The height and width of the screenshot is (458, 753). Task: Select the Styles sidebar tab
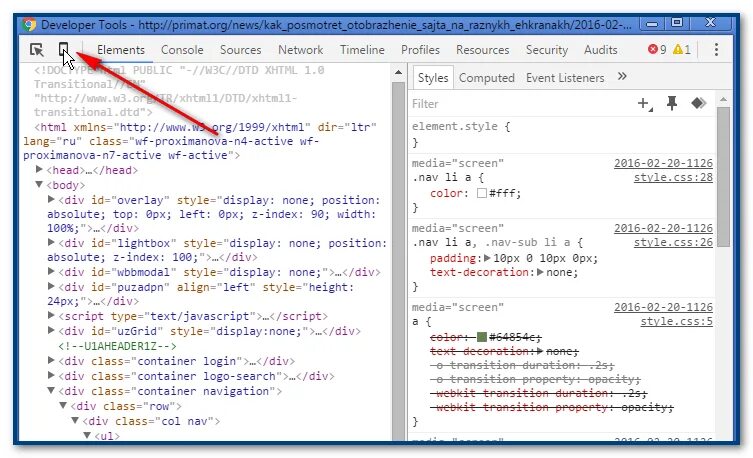pyautogui.click(x=433, y=78)
